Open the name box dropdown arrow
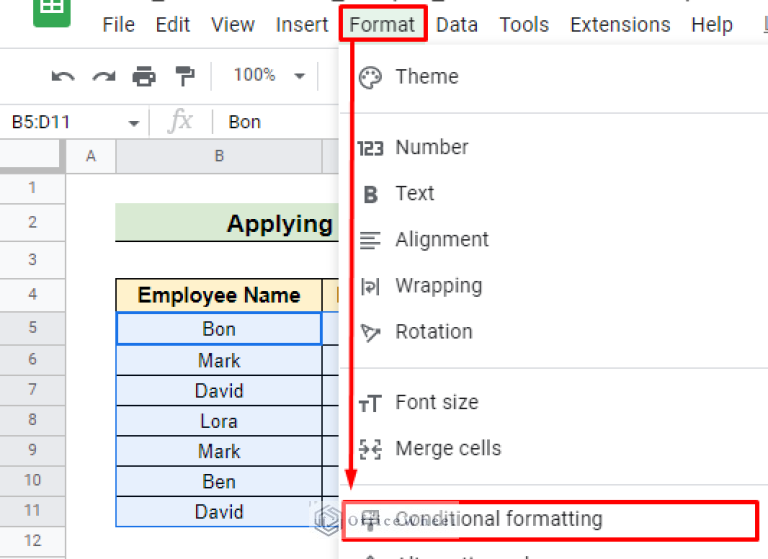The height and width of the screenshot is (559, 768). (134, 123)
